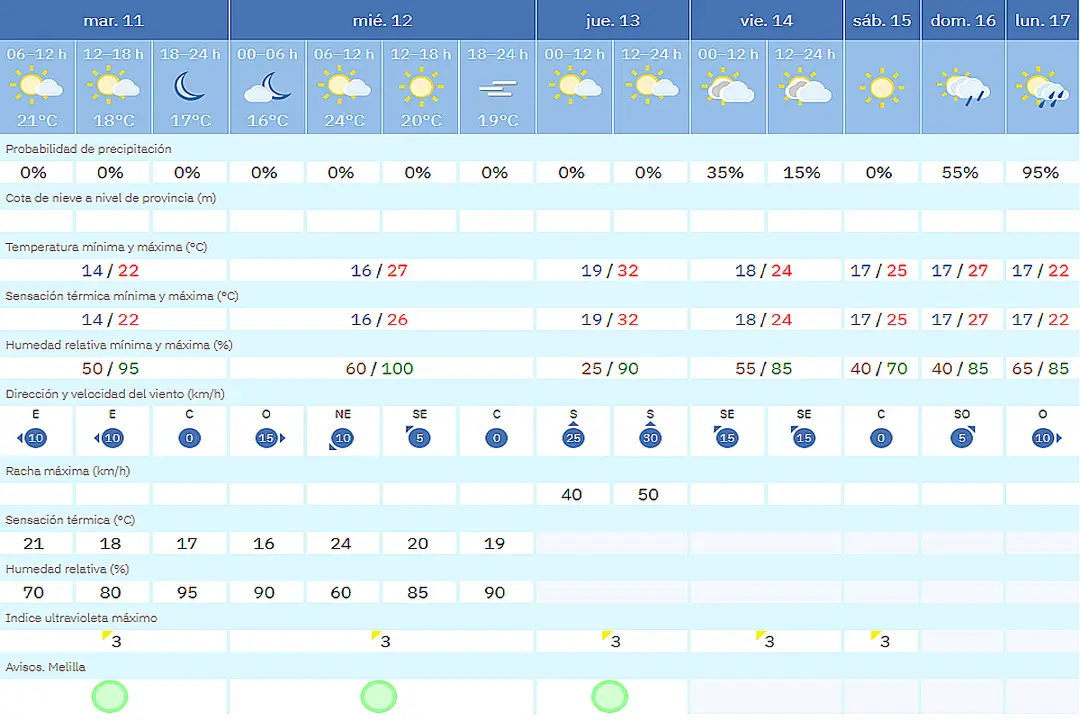
Task: Select the mié. 12 day header
Action: pos(382,20)
